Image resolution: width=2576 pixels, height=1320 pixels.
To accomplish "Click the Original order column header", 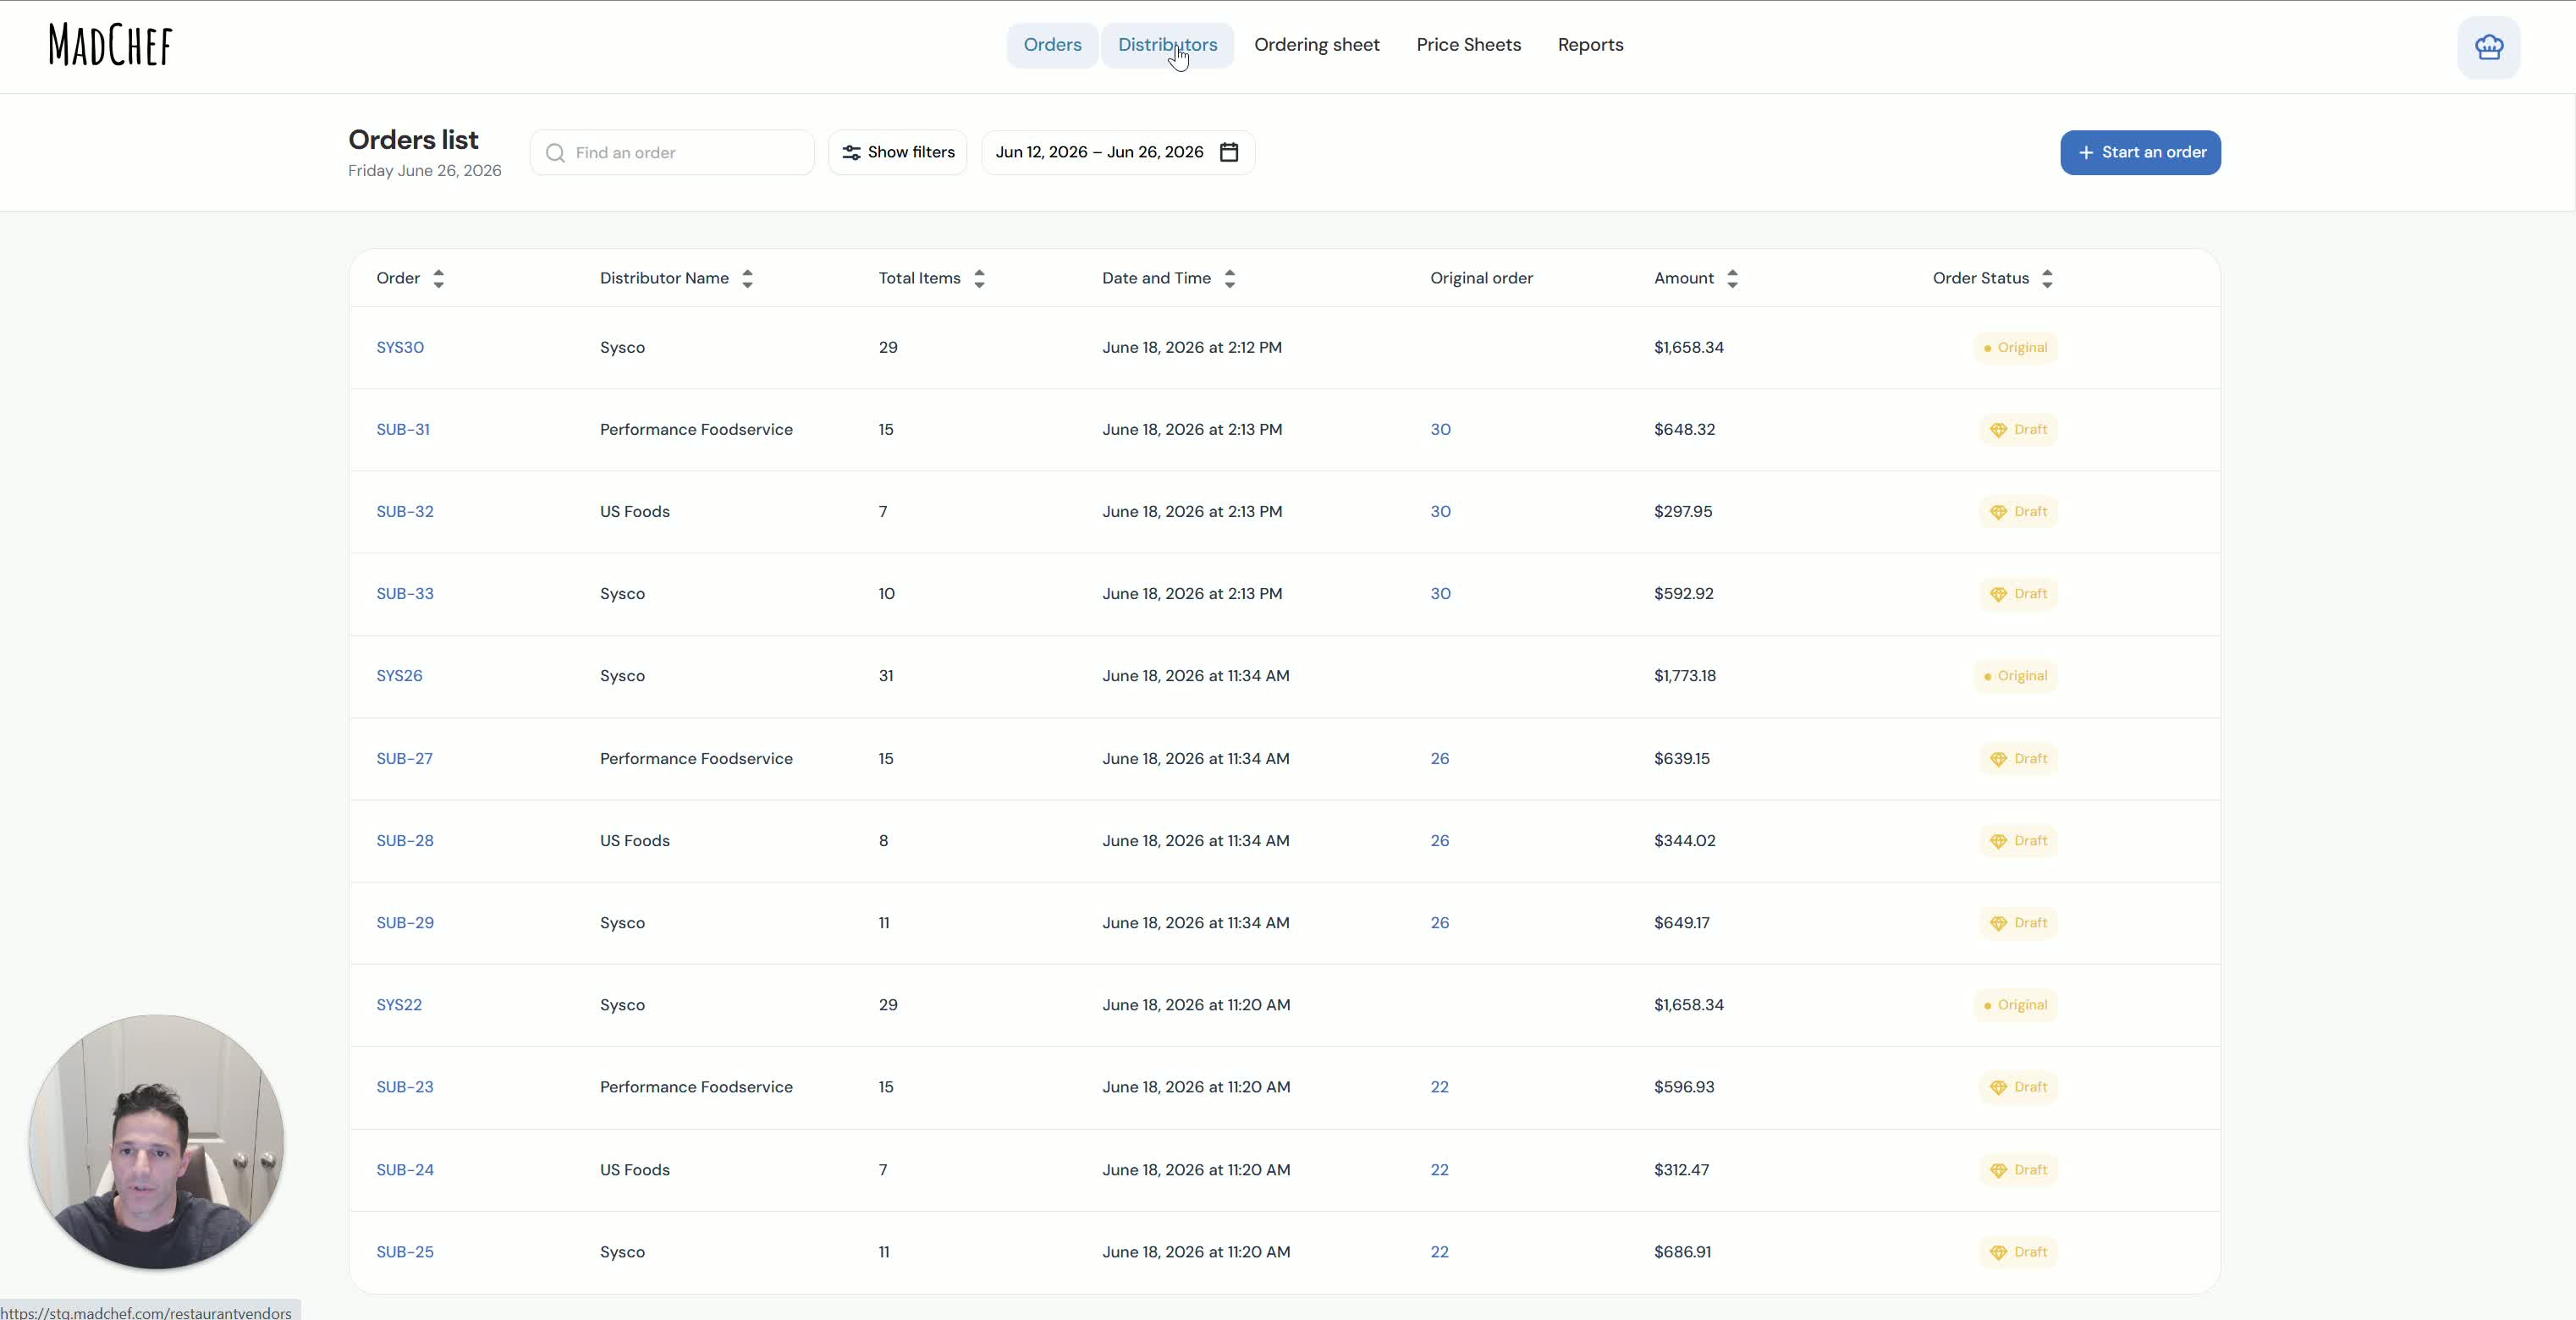I will [1481, 279].
